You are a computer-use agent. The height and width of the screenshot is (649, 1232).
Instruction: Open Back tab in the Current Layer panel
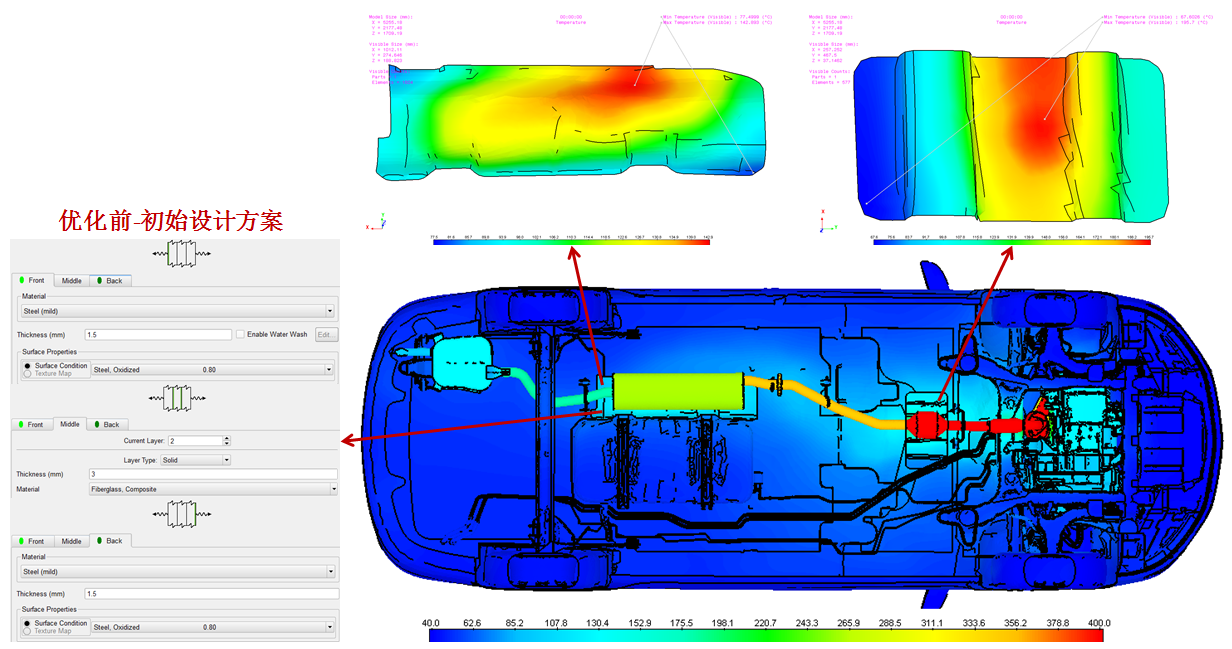tap(106, 425)
